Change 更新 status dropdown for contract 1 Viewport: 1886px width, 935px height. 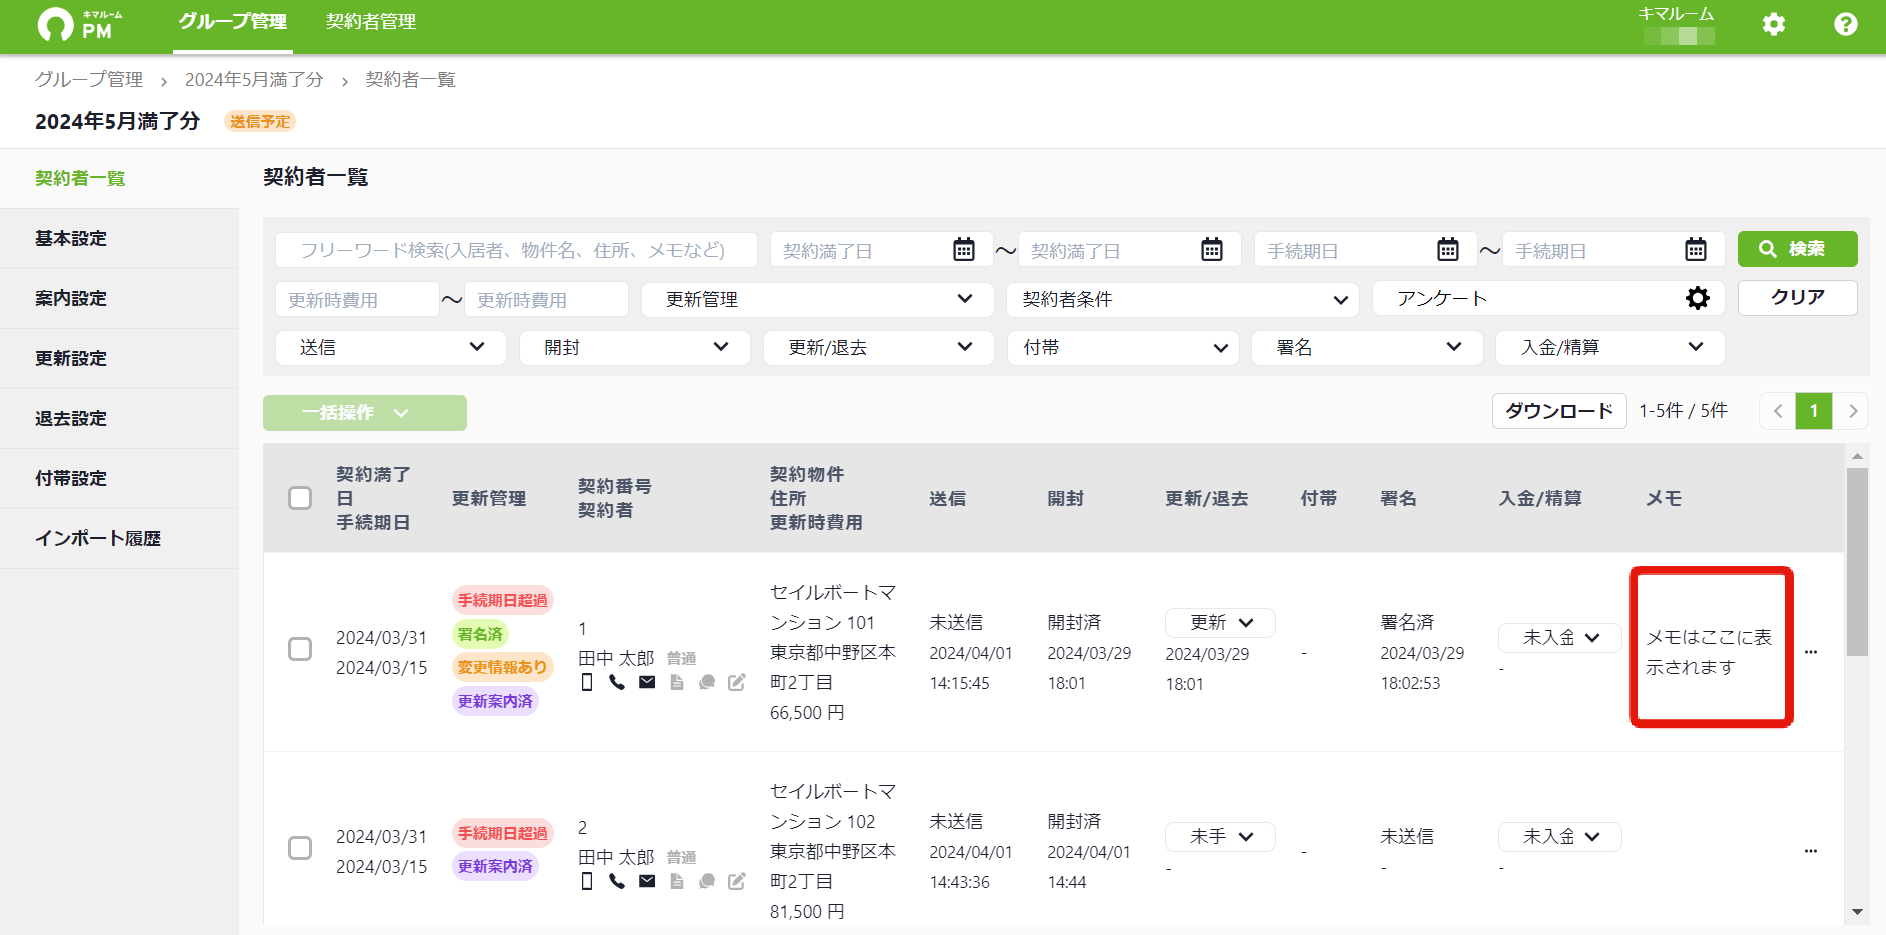pos(1220,622)
